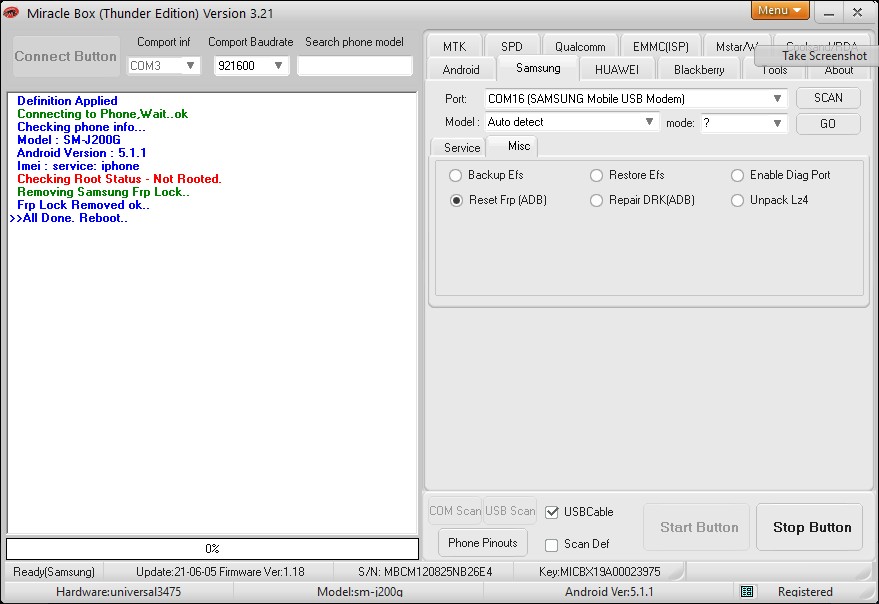Click the Search phone model input field
This screenshot has height=604, width=879.
(x=355, y=66)
